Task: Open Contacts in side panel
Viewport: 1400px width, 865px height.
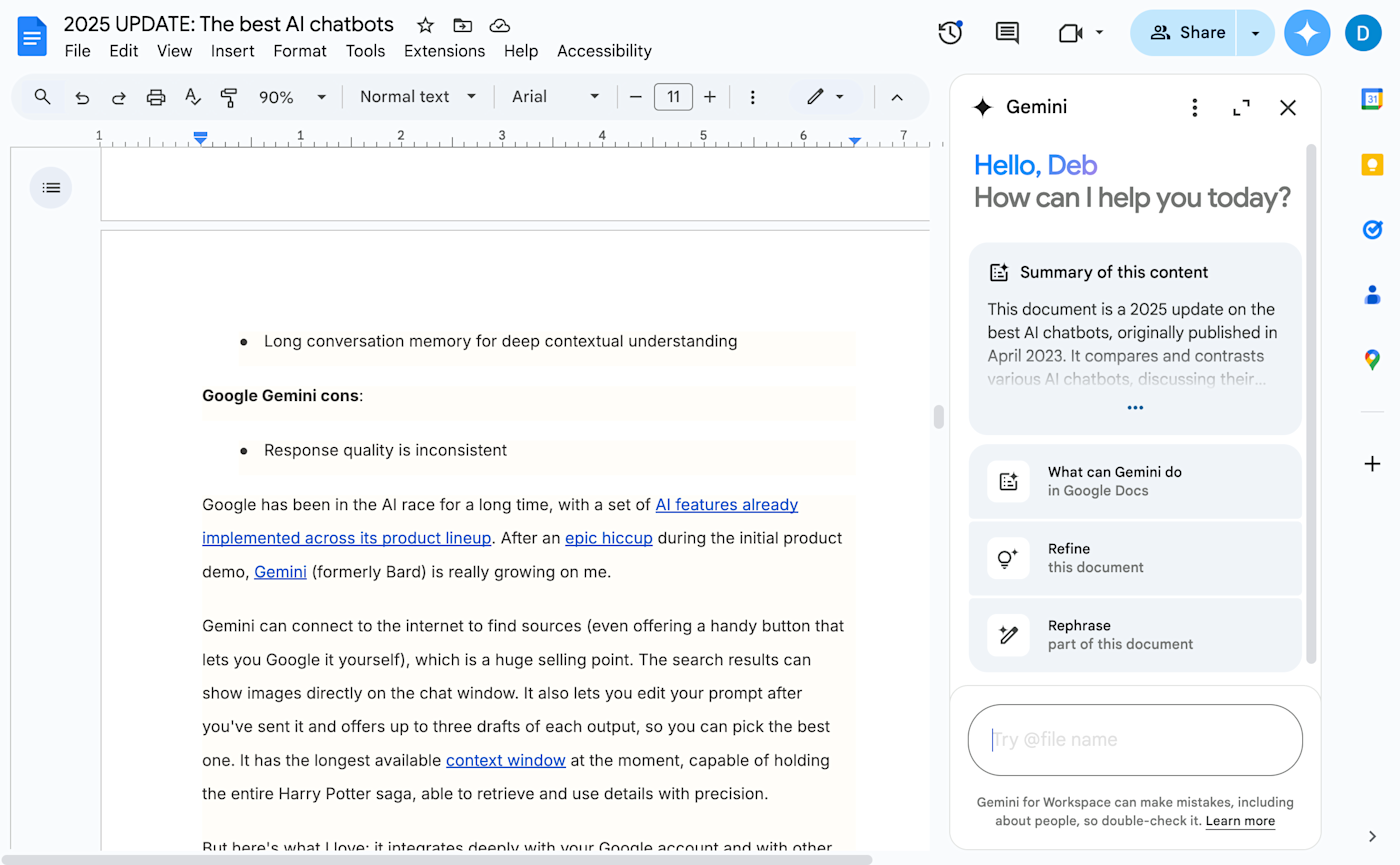Action: [x=1372, y=295]
